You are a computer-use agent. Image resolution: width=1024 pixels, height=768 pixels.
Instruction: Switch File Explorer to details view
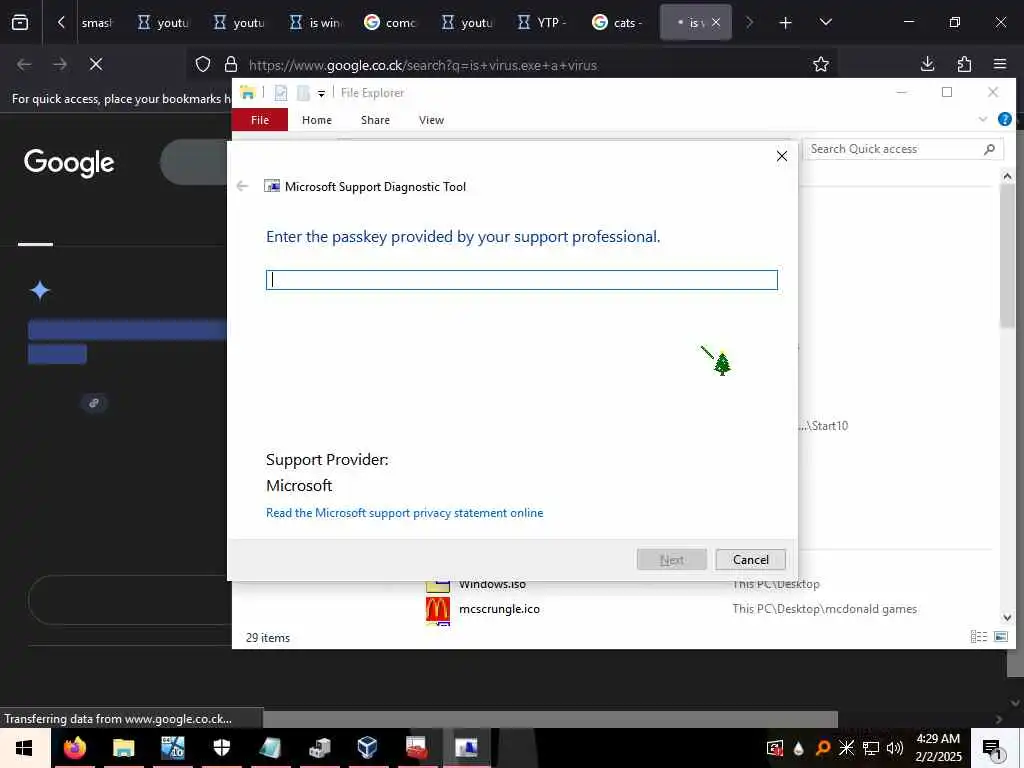tap(978, 637)
